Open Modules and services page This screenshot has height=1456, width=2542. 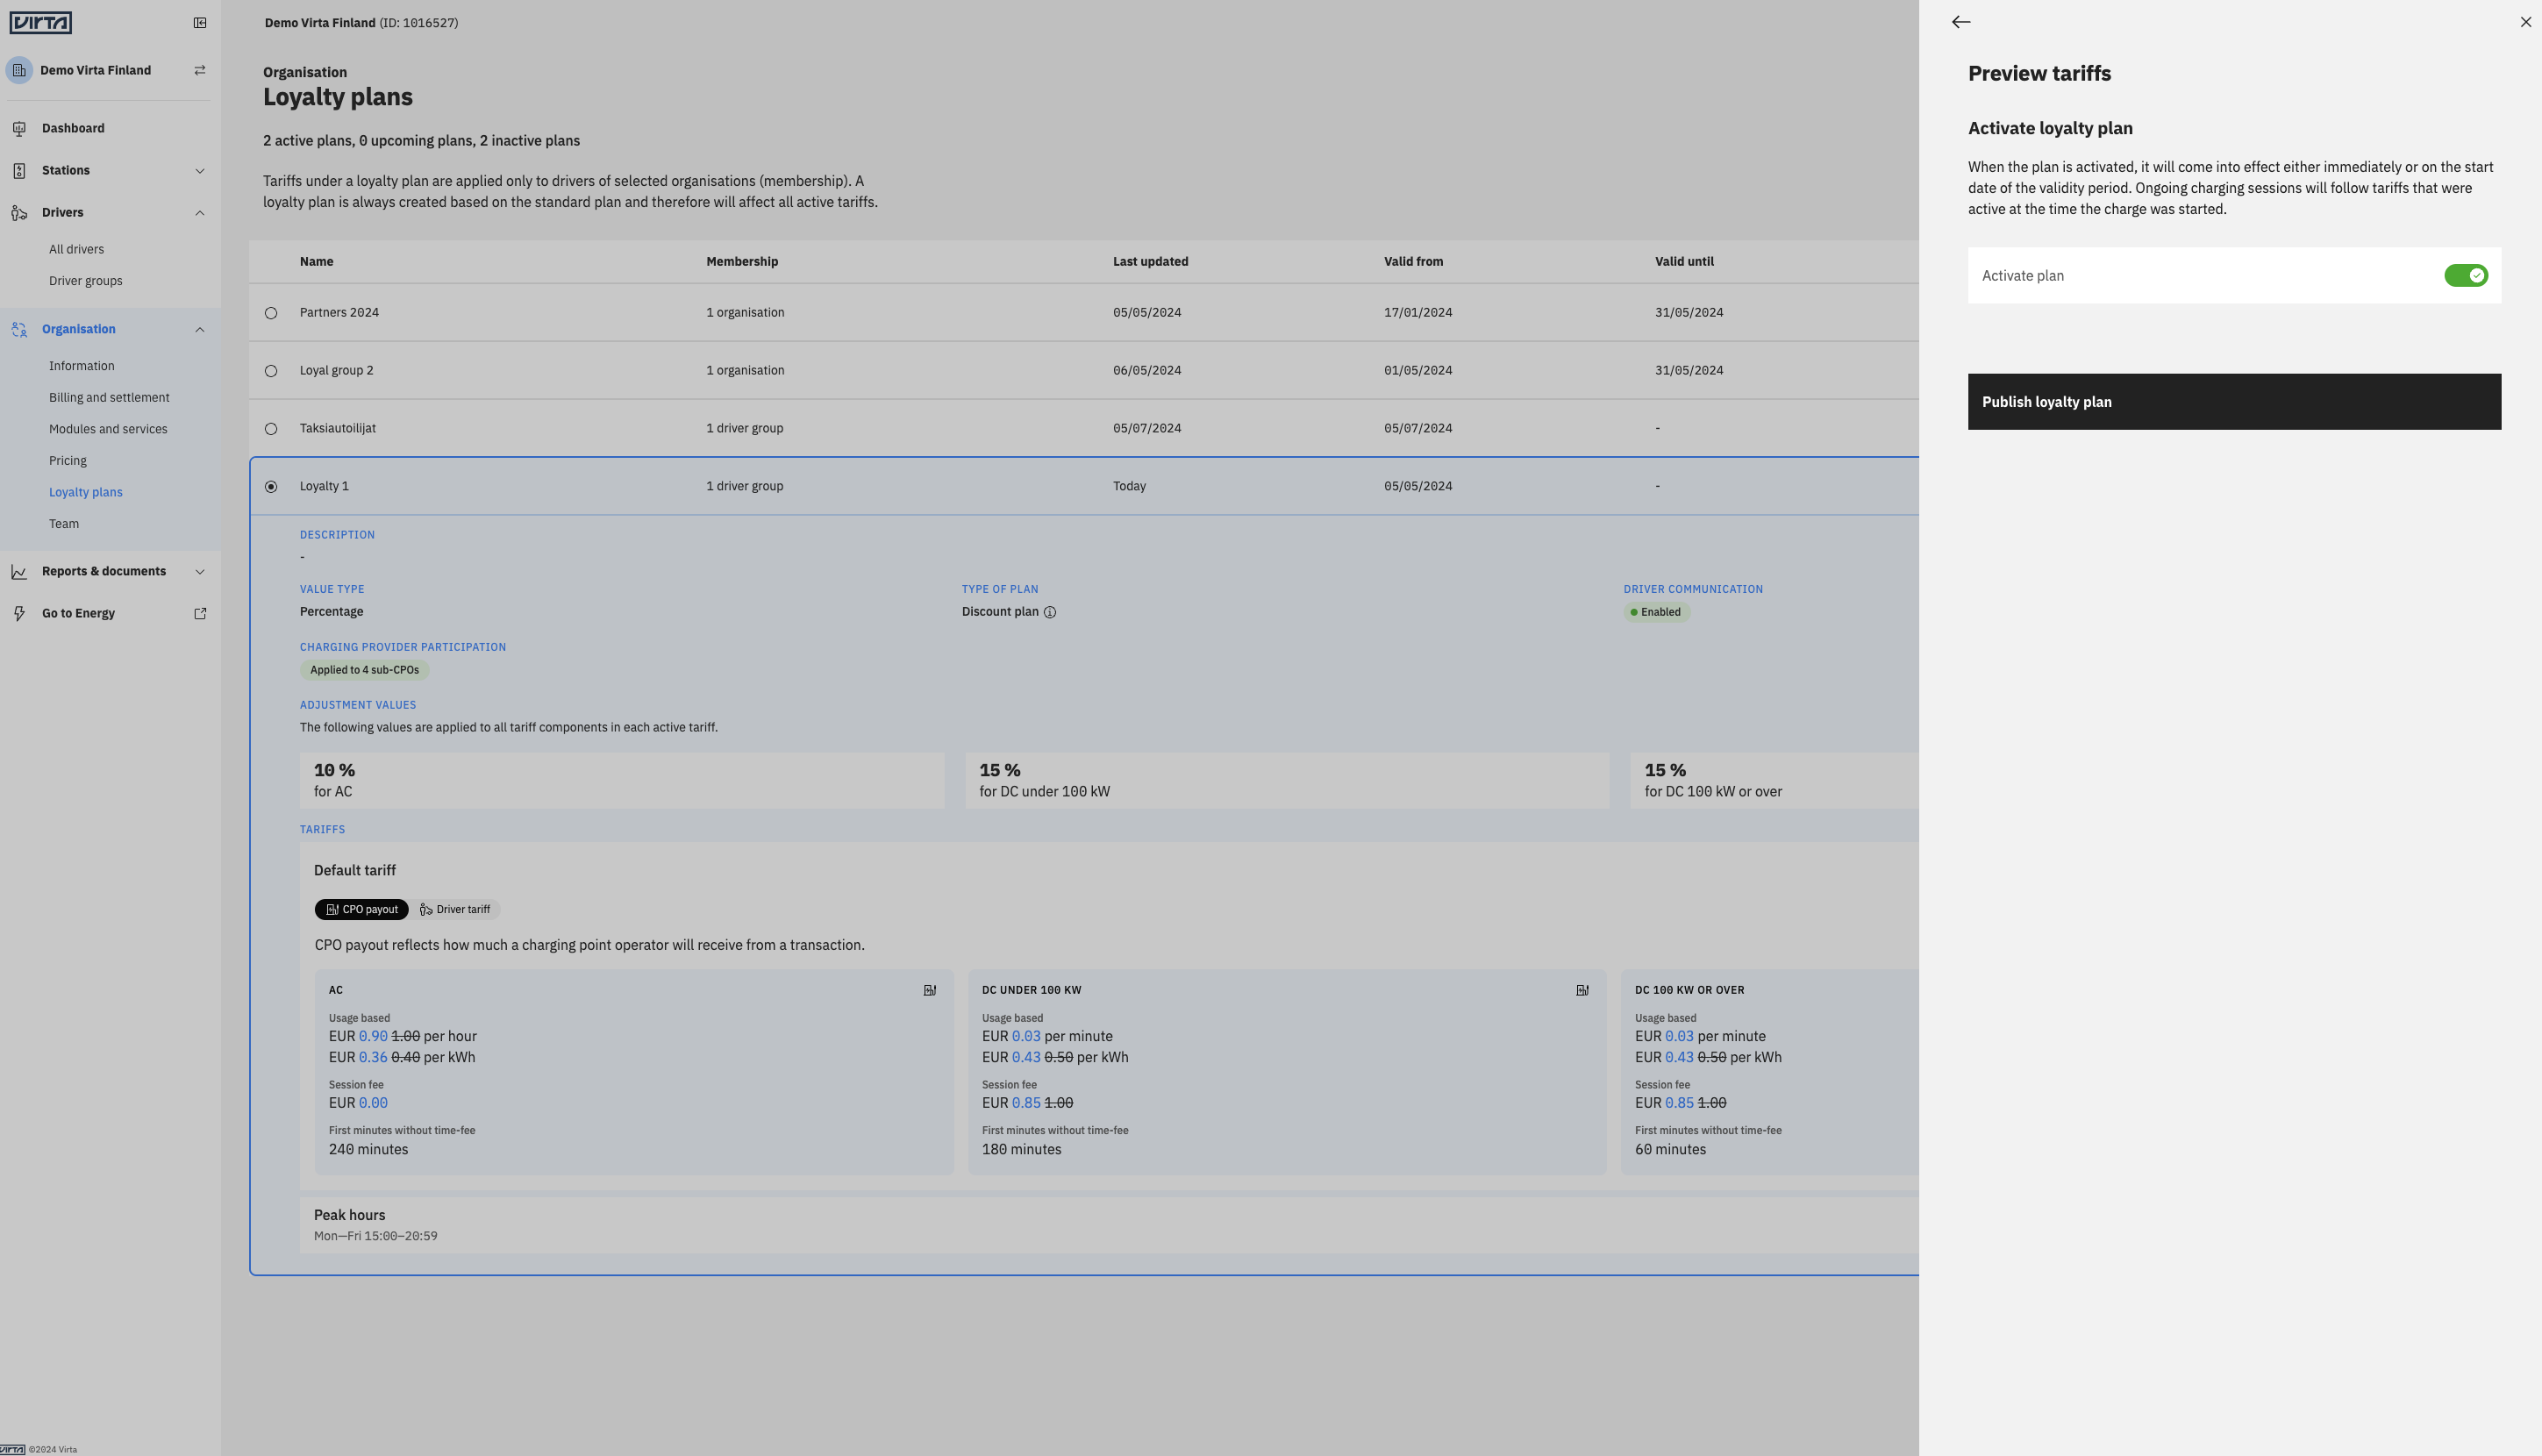click(108, 429)
